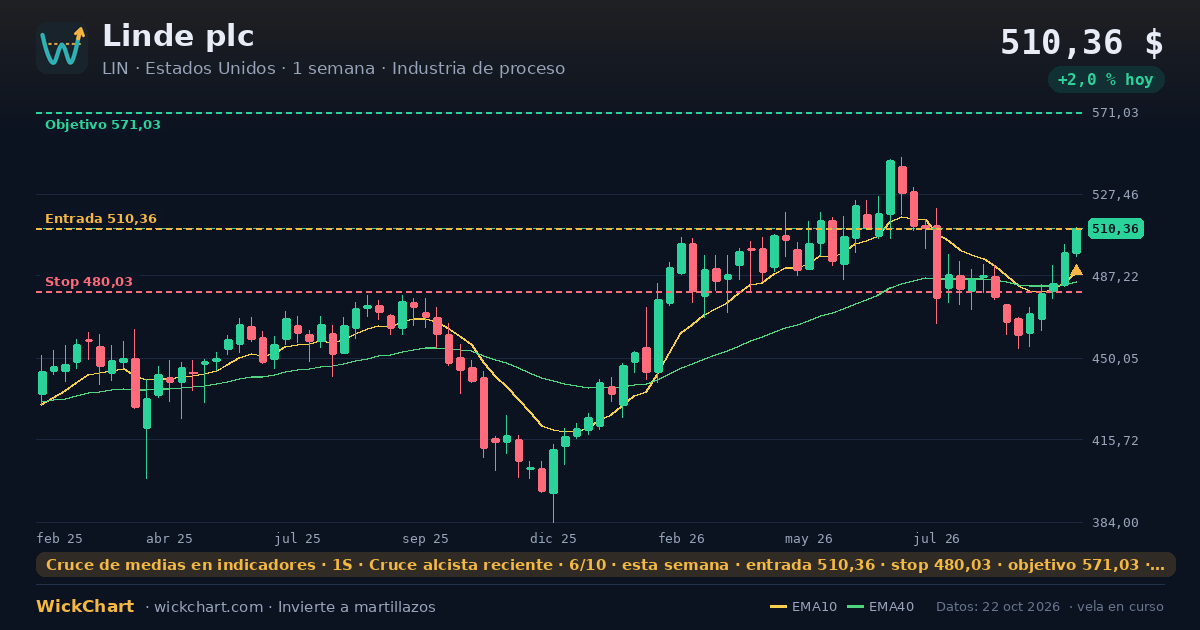Click the WickChart logo icon
Viewport: 1200px width, 630px height.
coord(62,48)
